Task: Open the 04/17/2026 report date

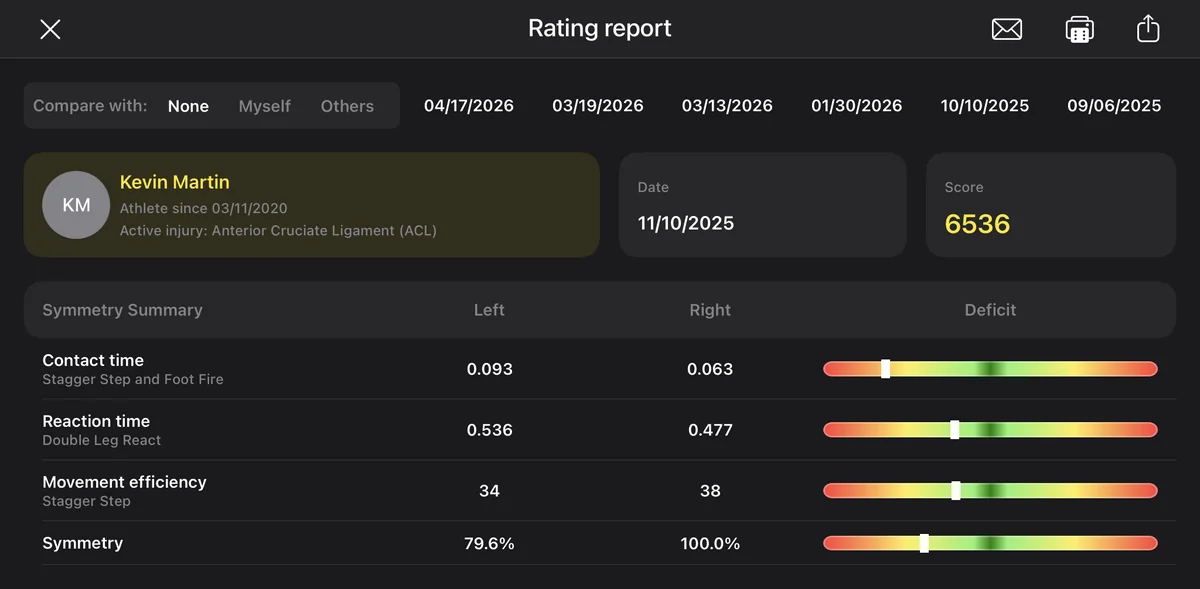Action: [x=469, y=105]
